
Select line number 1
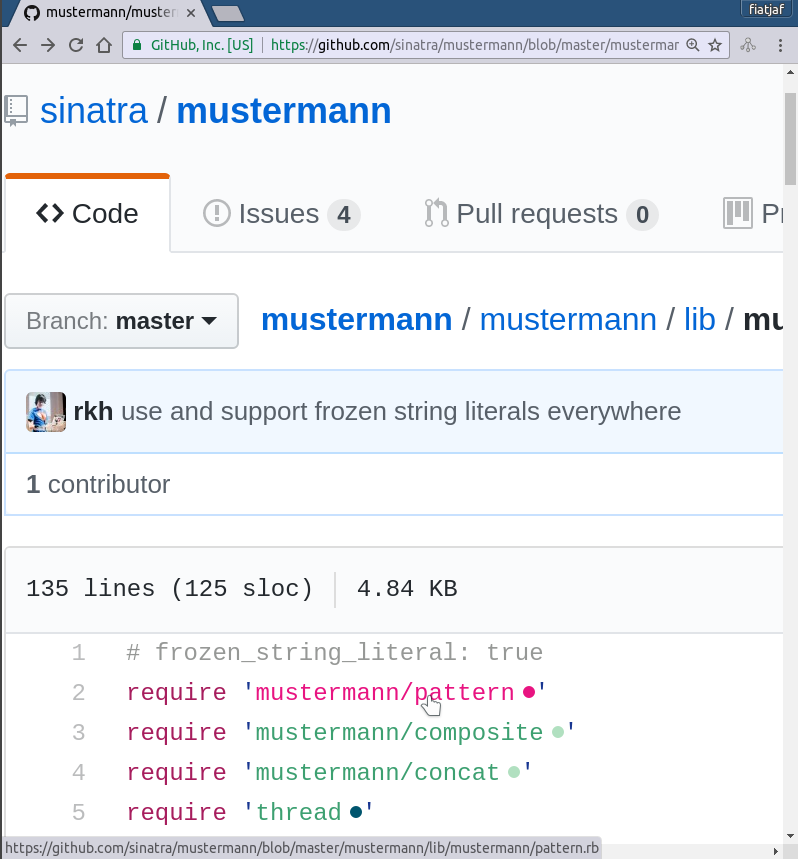click(x=78, y=652)
